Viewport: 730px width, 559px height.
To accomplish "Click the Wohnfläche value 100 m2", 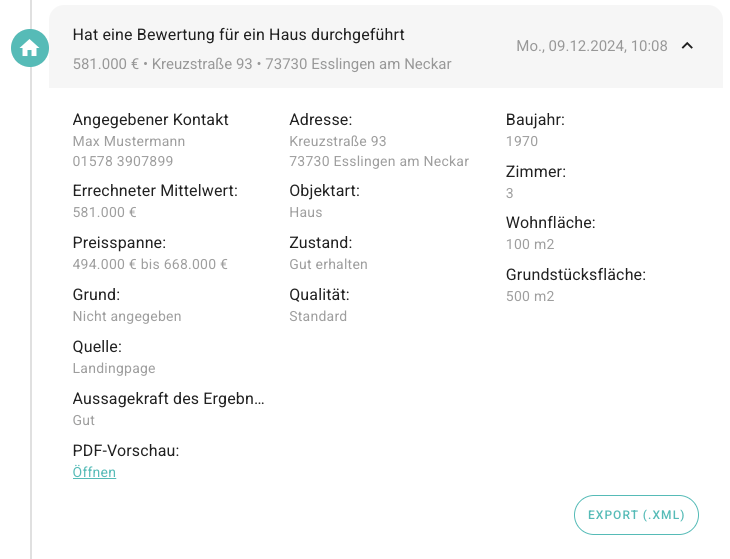I will pyautogui.click(x=530, y=244).
